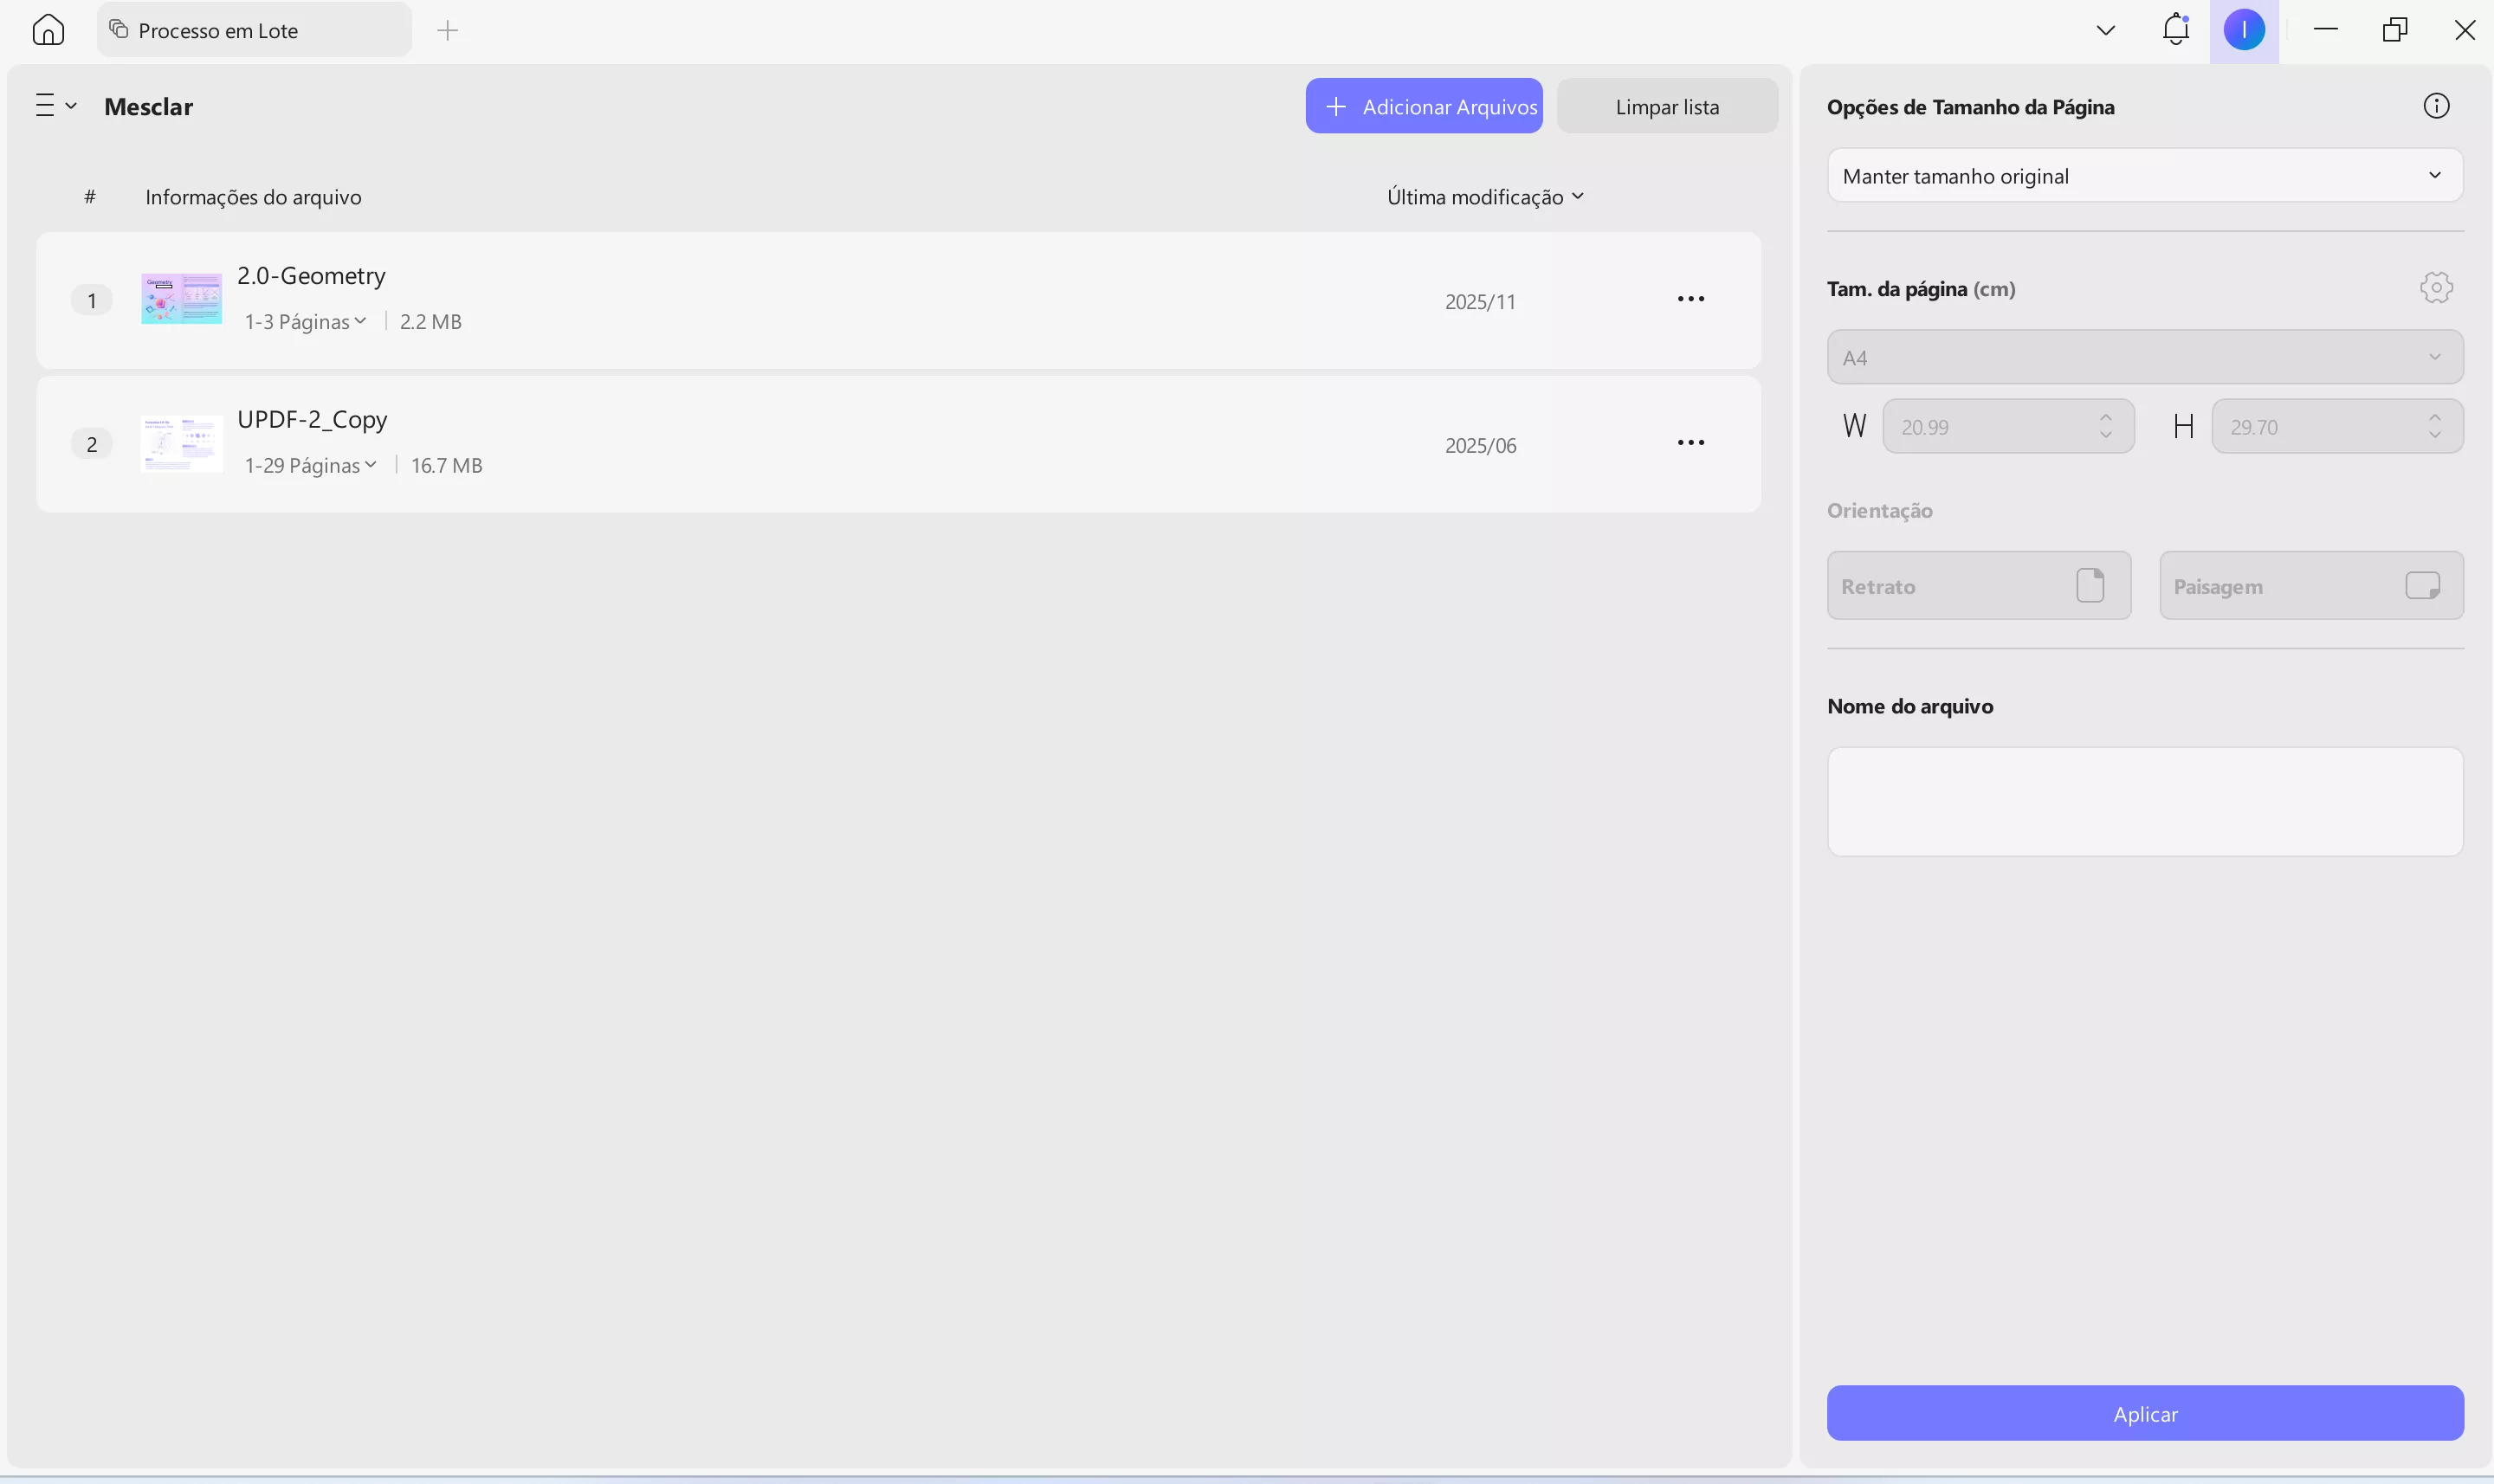Select Retrato orientation

click(x=1978, y=586)
